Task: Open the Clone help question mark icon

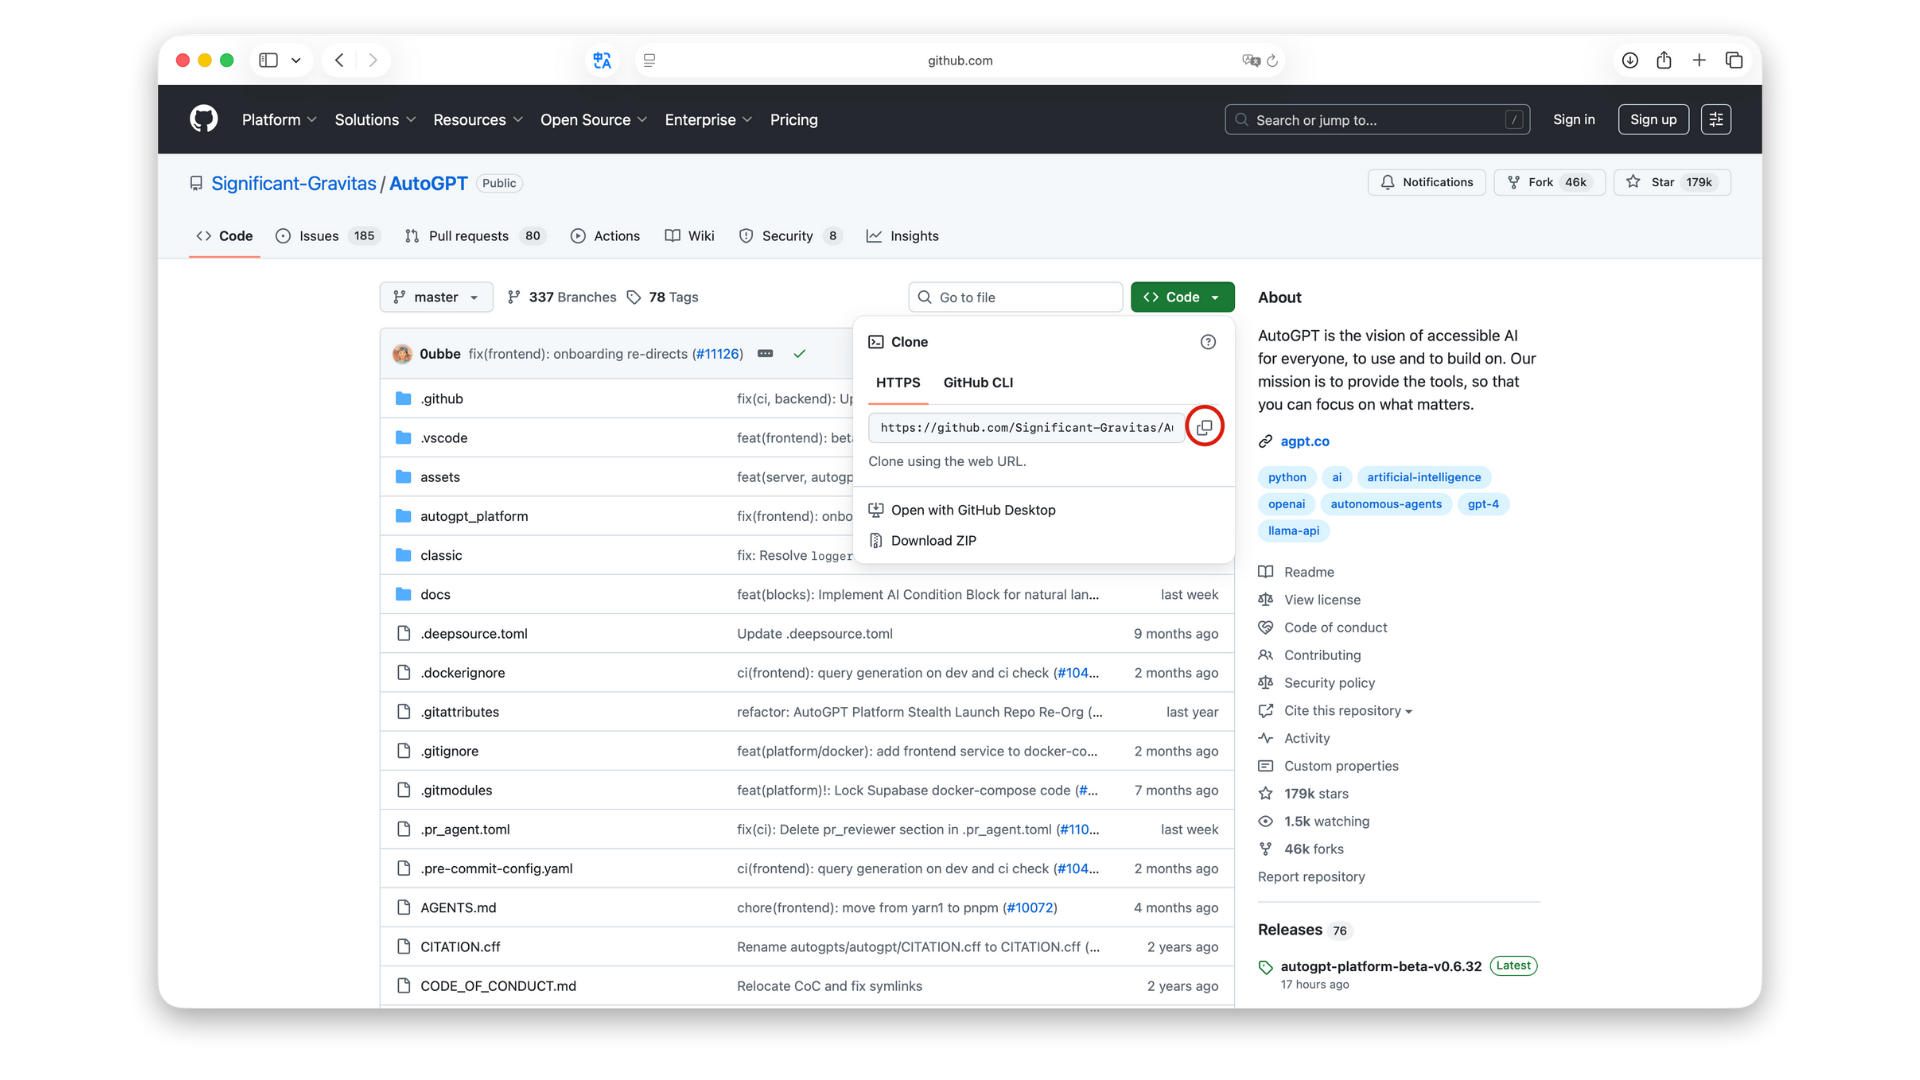Action: (x=1208, y=342)
